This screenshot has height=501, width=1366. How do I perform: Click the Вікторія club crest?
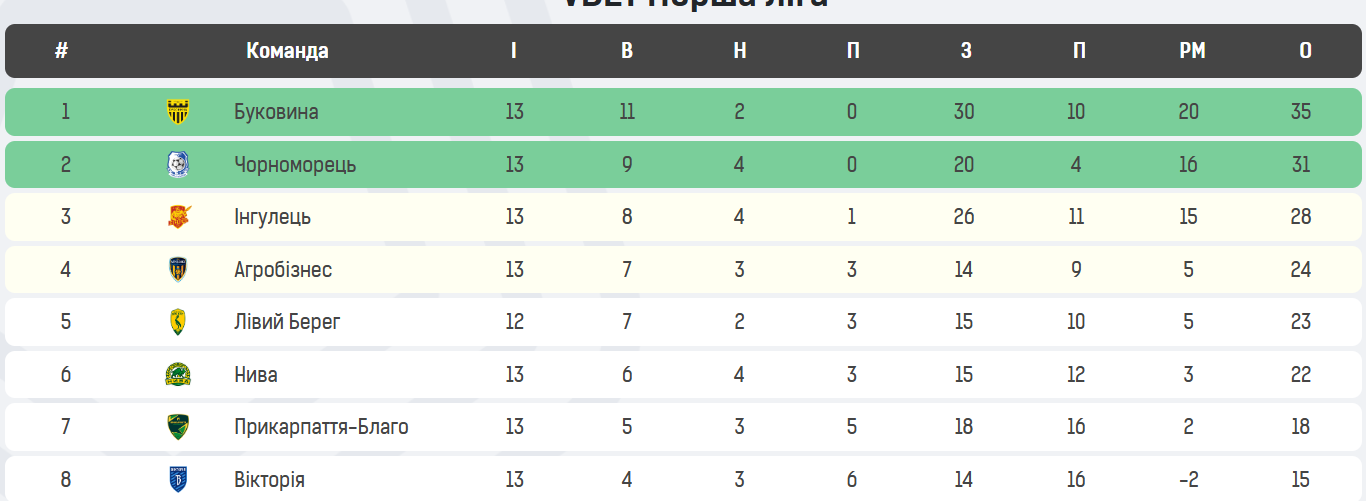click(178, 479)
